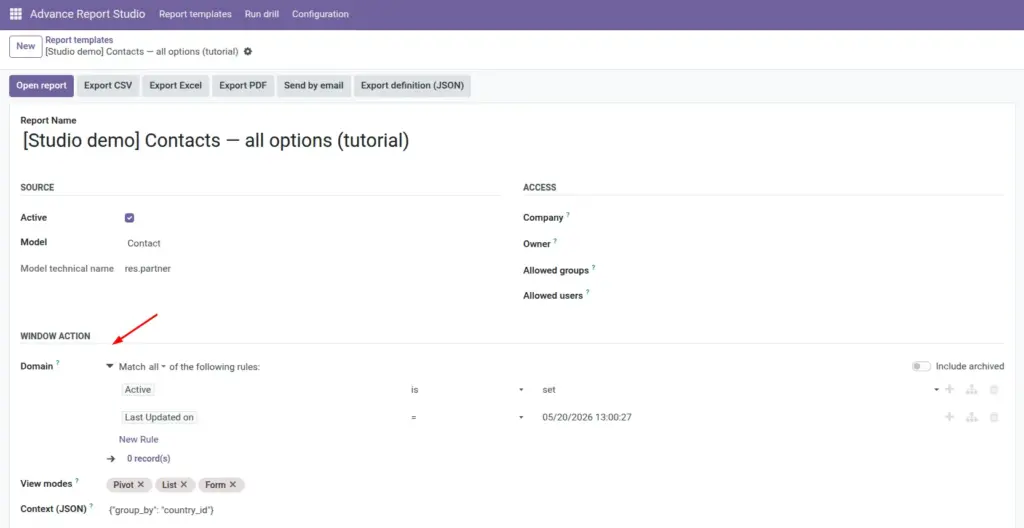
Task: Open the Run drill menu
Action: click(x=262, y=14)
